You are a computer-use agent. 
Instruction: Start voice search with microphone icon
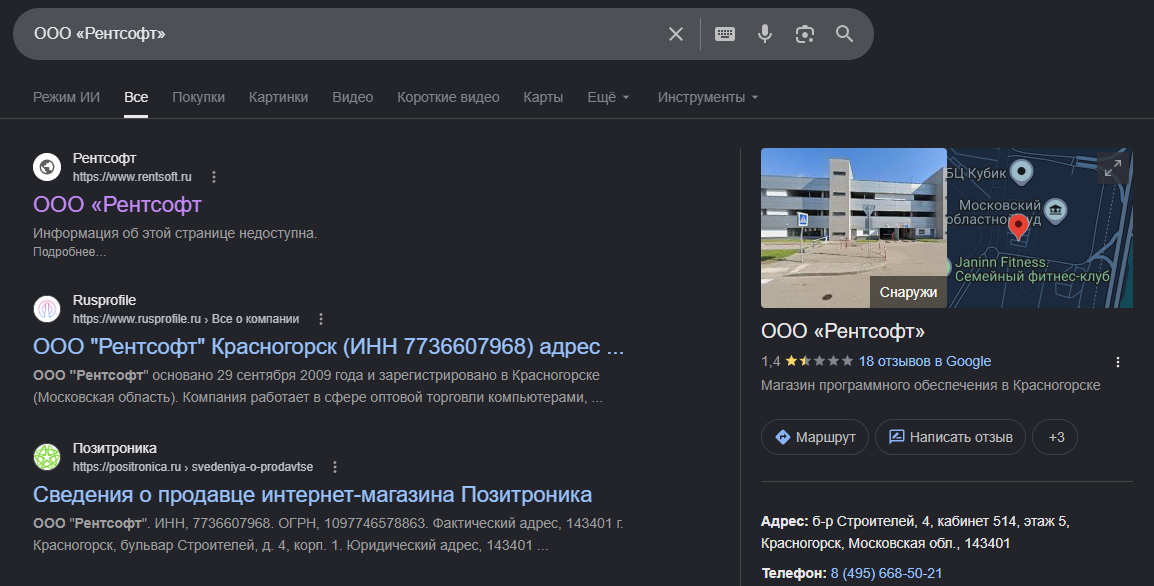[765, 34]
